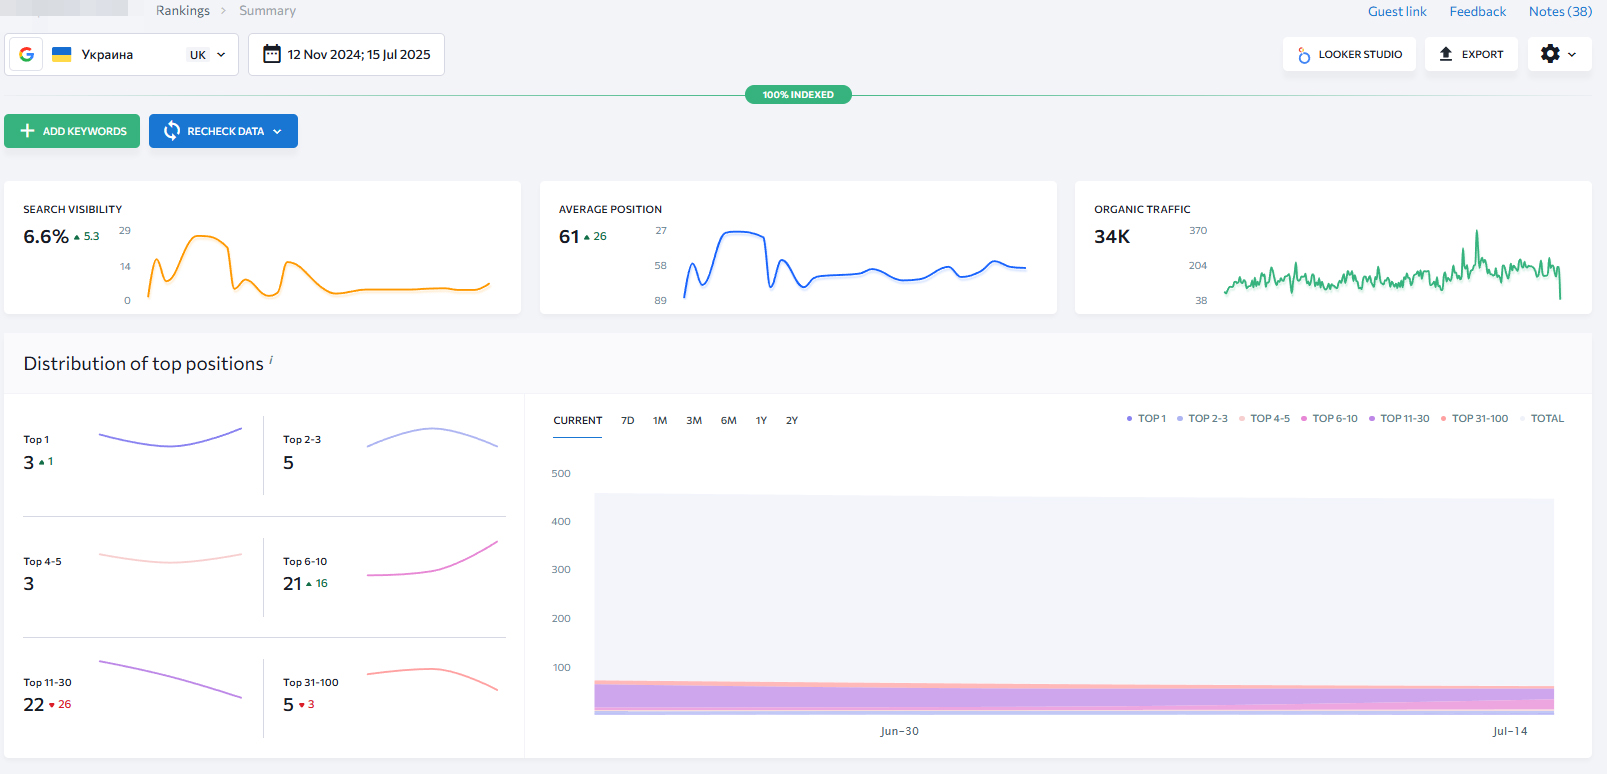Click the info icon beside Distribution title
The height and width of the screenshot is (774, 1607).
point(271,360)
